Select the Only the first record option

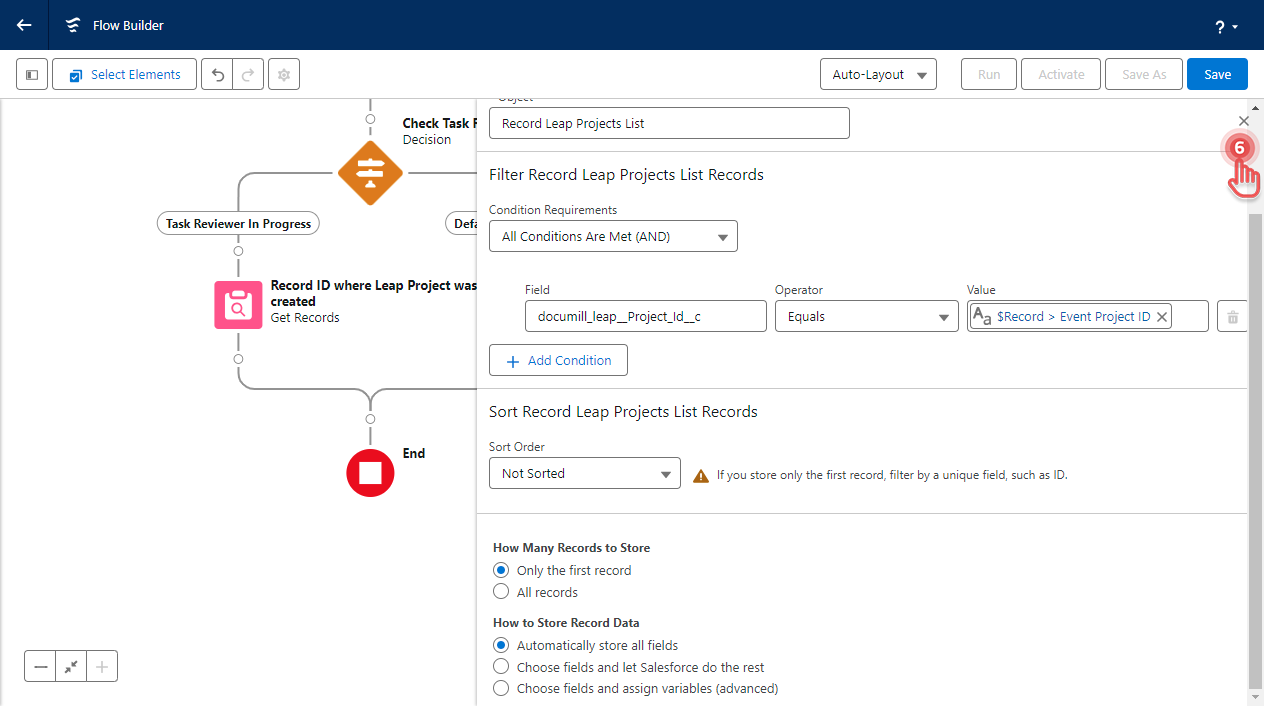[502, 570]
